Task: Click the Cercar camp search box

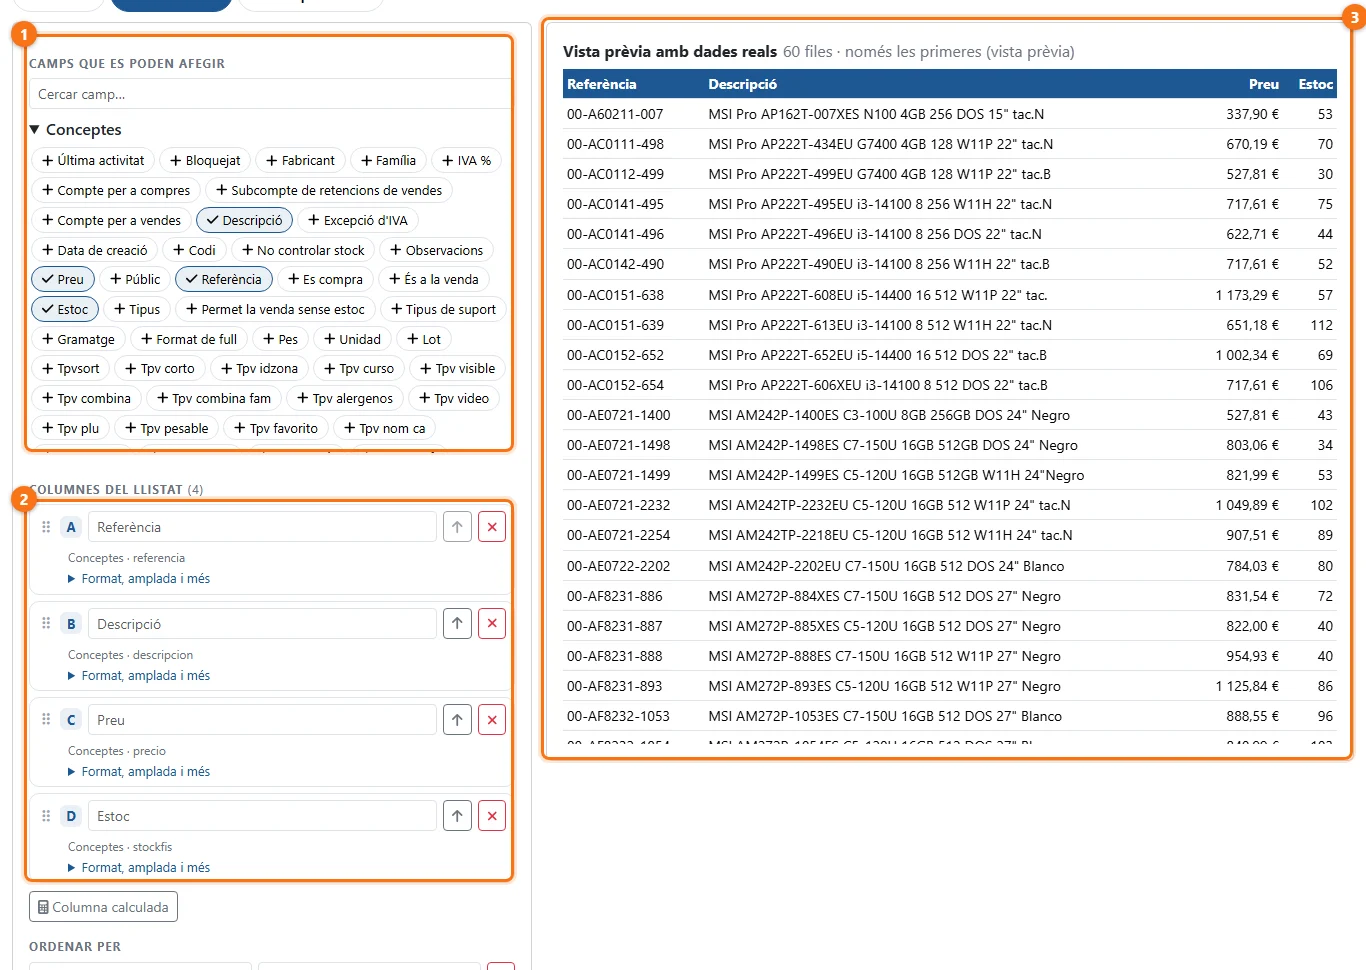Action: pos(270,94)
